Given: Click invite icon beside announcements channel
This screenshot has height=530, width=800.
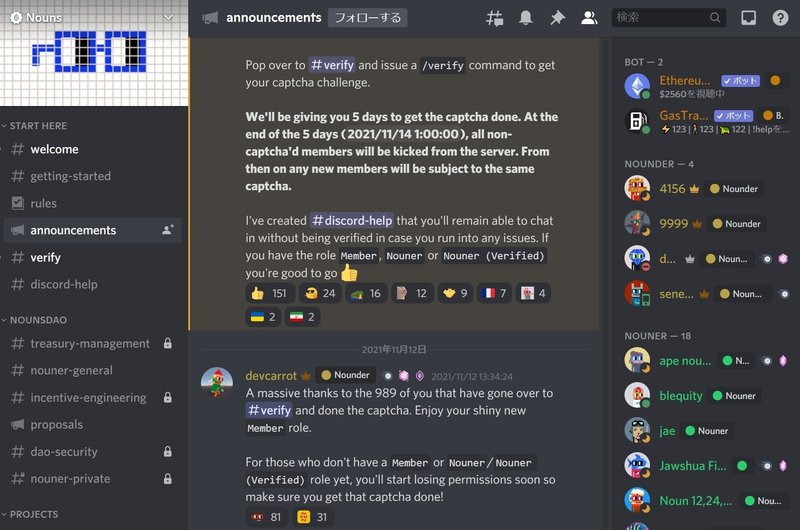Looking at the screenshot, I should tap(167, 230).
